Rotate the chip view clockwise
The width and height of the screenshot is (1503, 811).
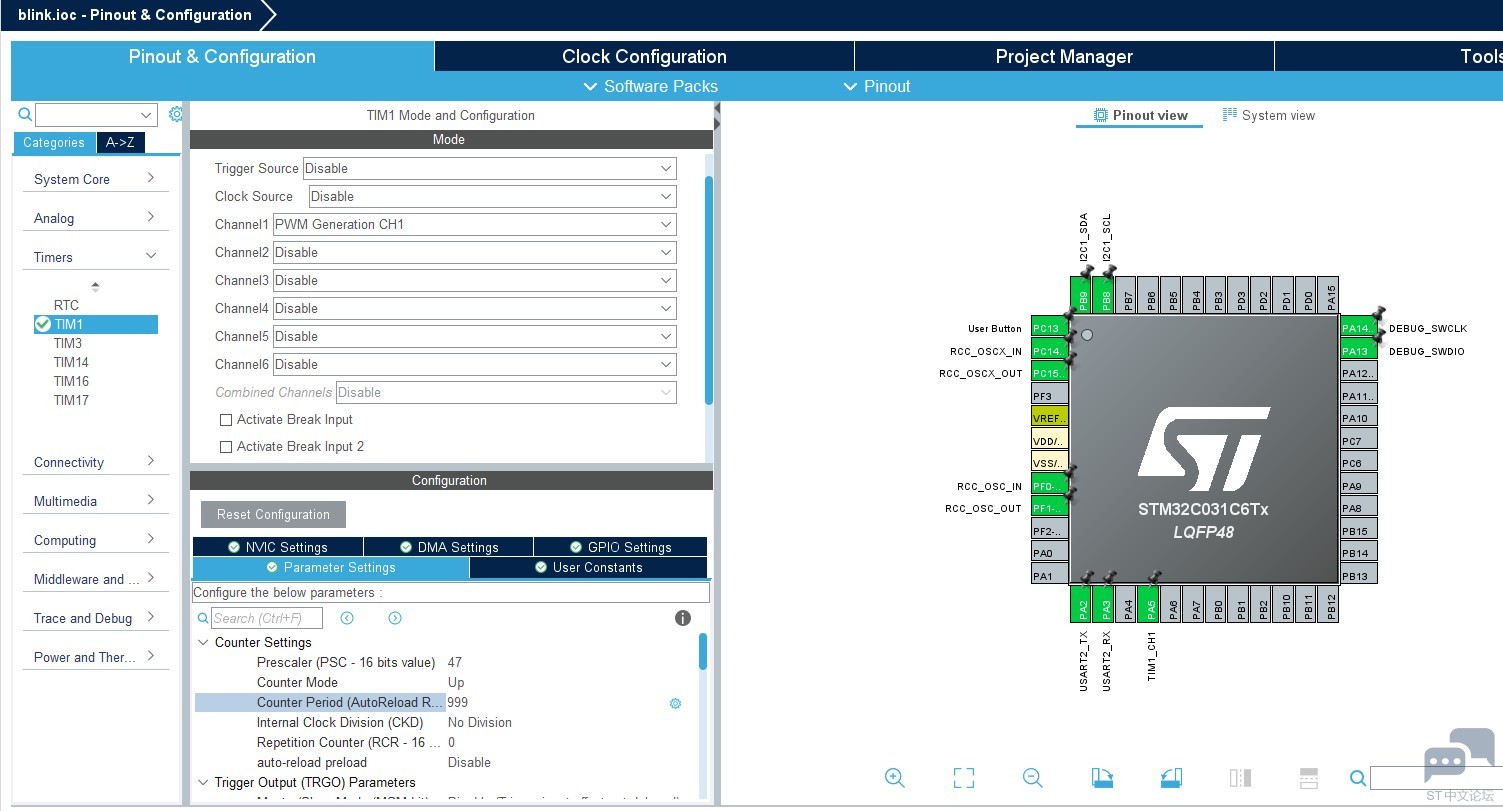pos(1102,778)
